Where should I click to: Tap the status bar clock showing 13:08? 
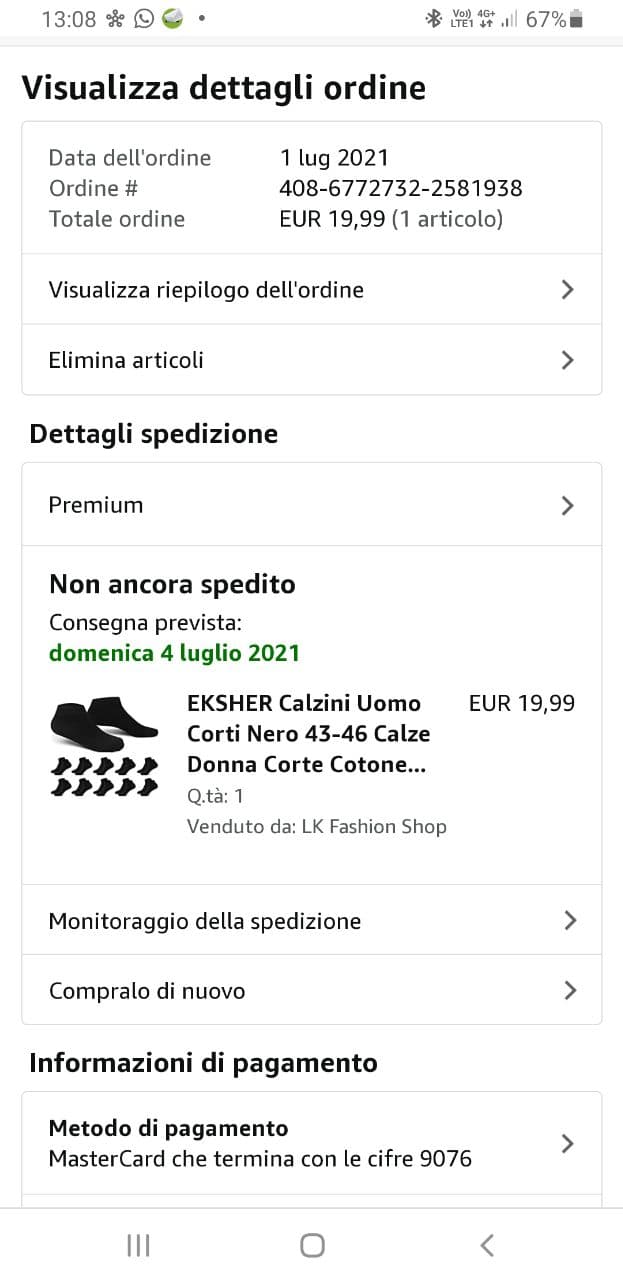coord(69,19)
